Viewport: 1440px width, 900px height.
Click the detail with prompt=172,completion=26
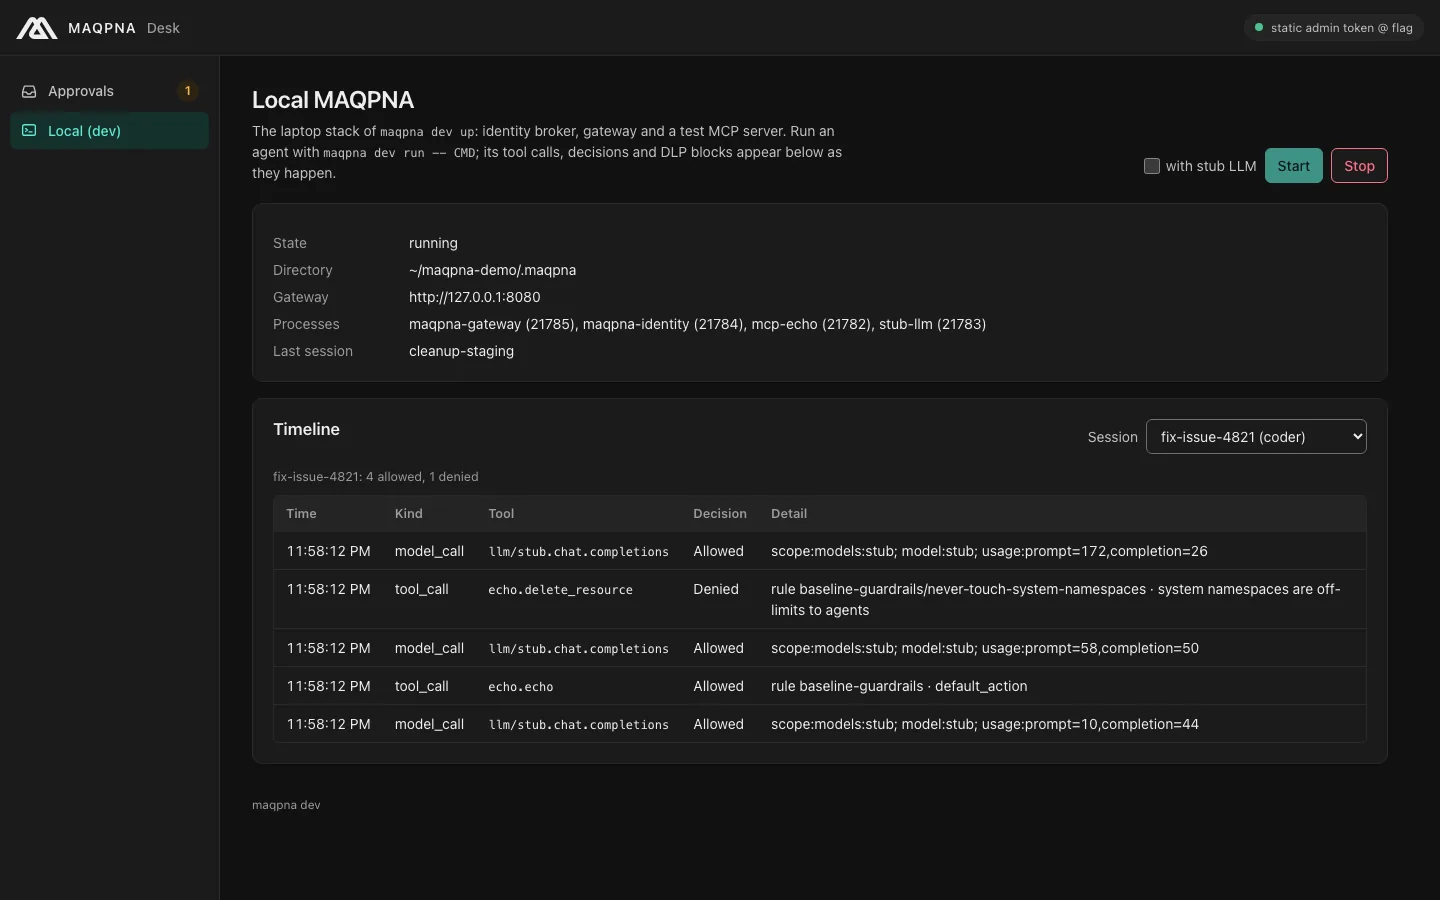click(989, 551)
